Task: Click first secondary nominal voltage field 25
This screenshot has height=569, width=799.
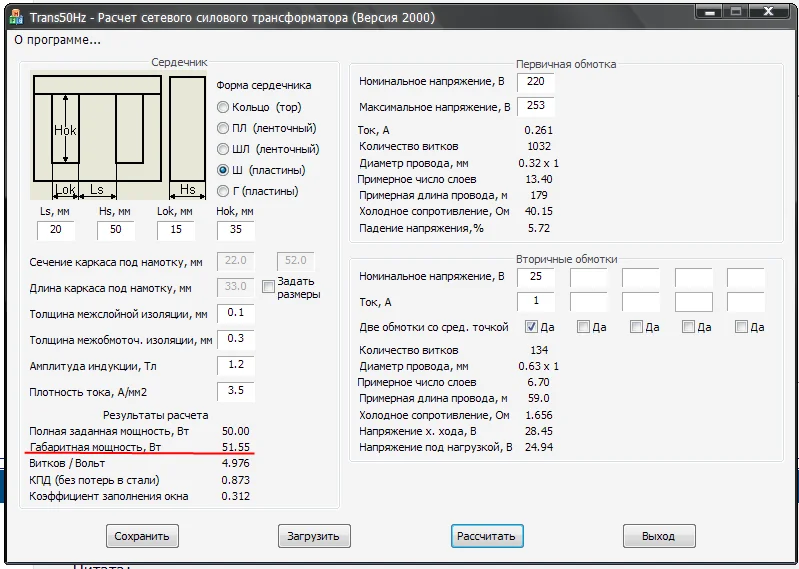Action: [x=536, y=277]
